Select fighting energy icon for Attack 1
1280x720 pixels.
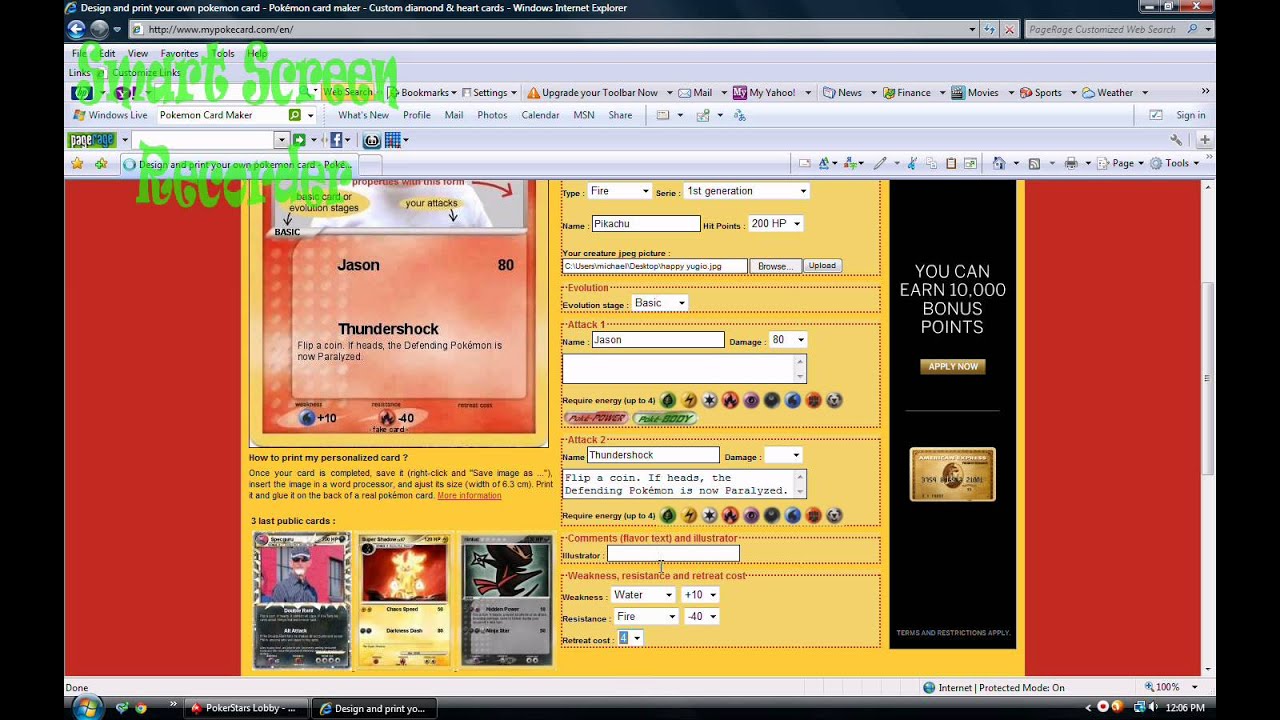tap(813, 400)
